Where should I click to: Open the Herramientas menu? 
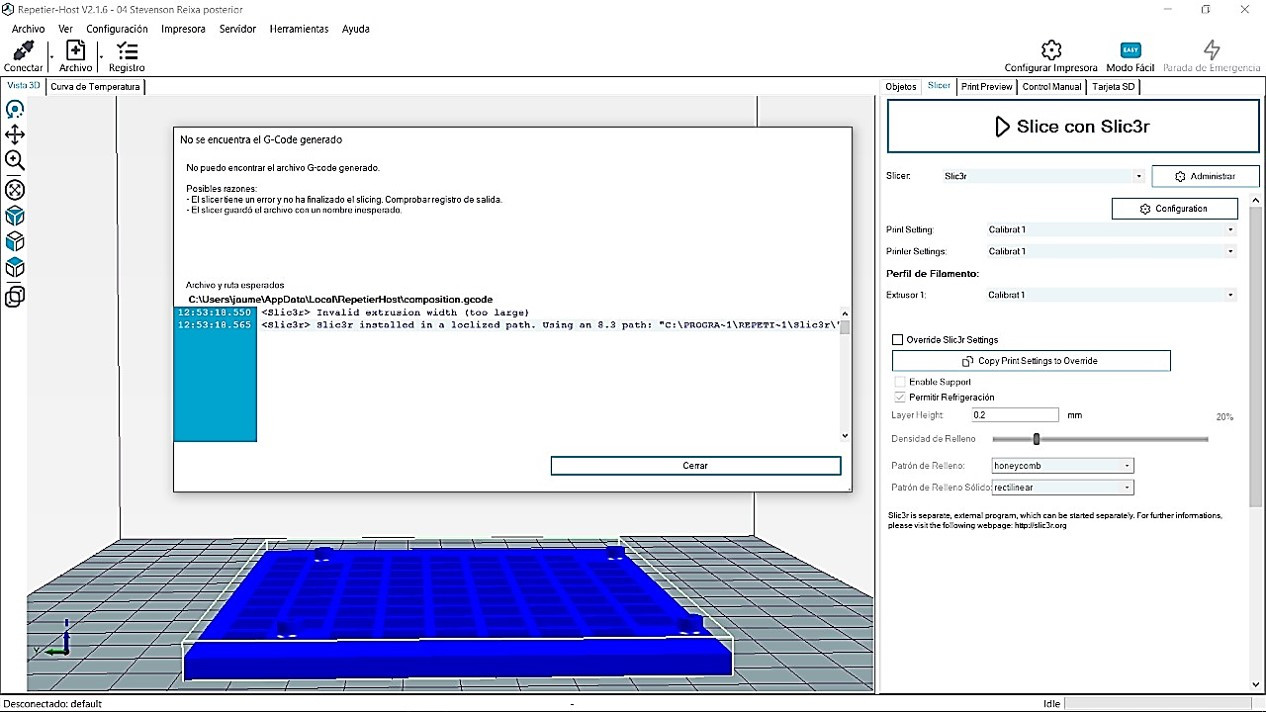298,29
